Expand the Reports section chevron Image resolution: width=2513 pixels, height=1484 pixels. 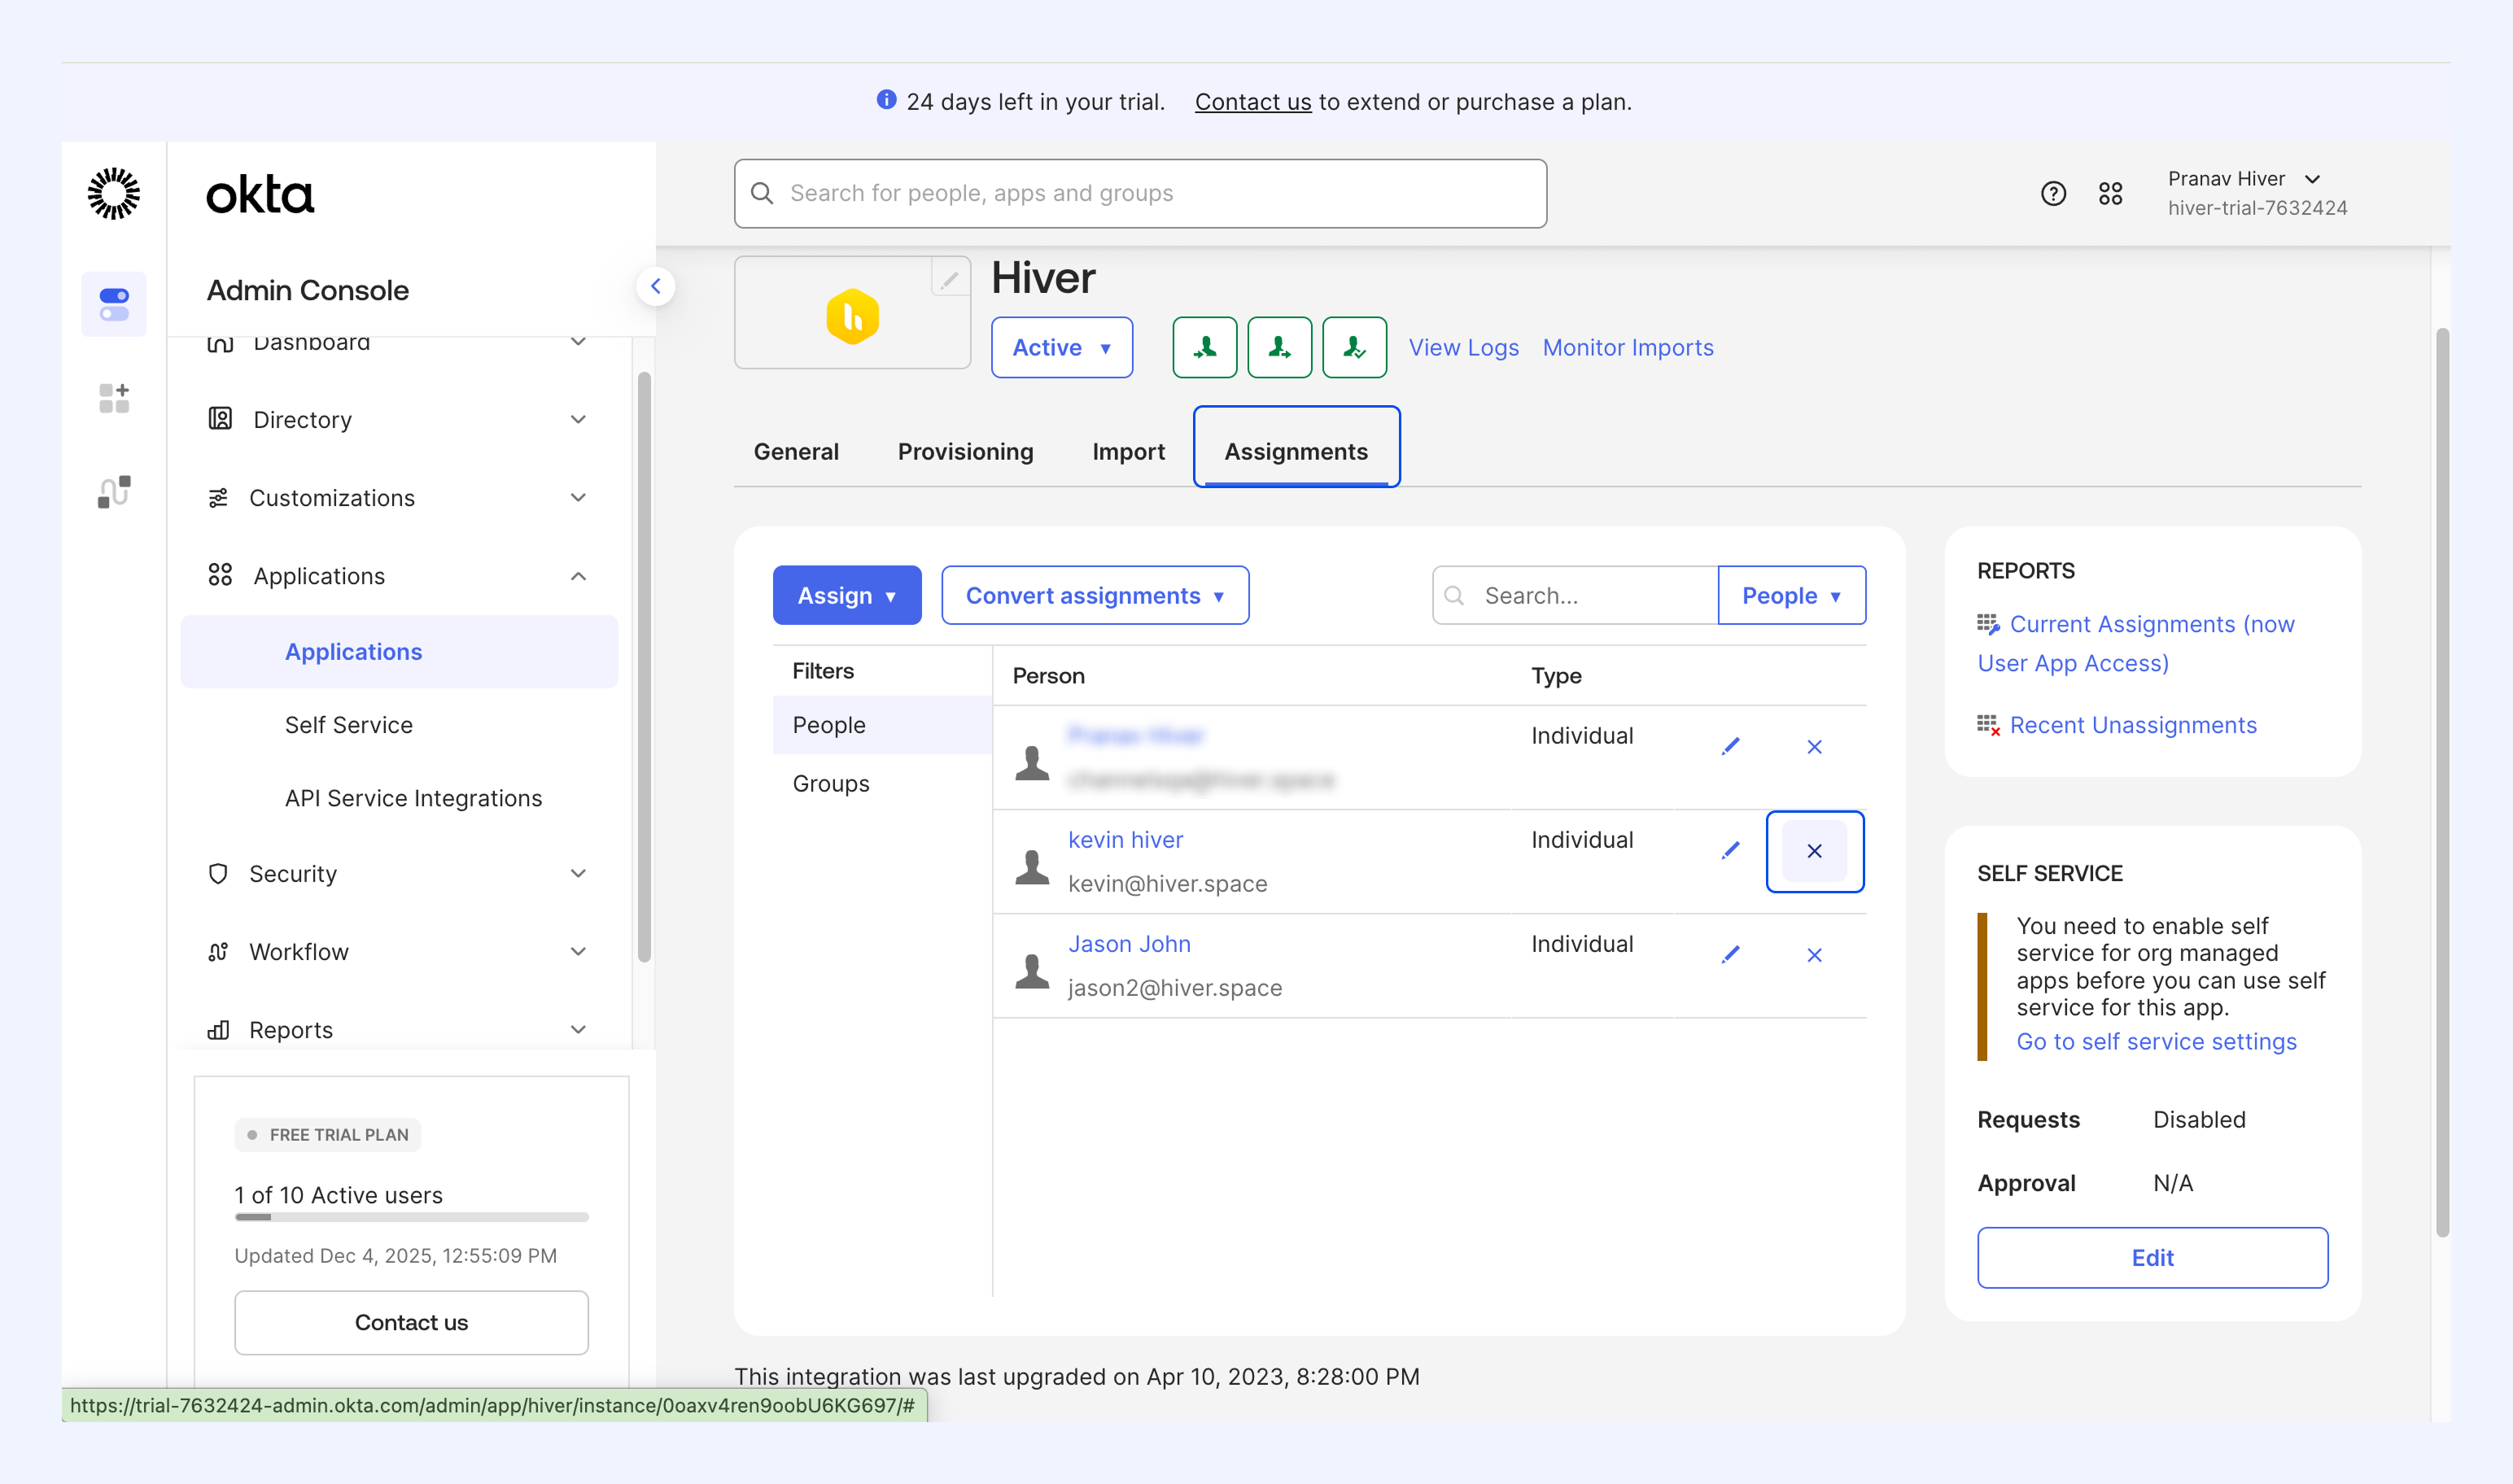(x=578, y=1029)
